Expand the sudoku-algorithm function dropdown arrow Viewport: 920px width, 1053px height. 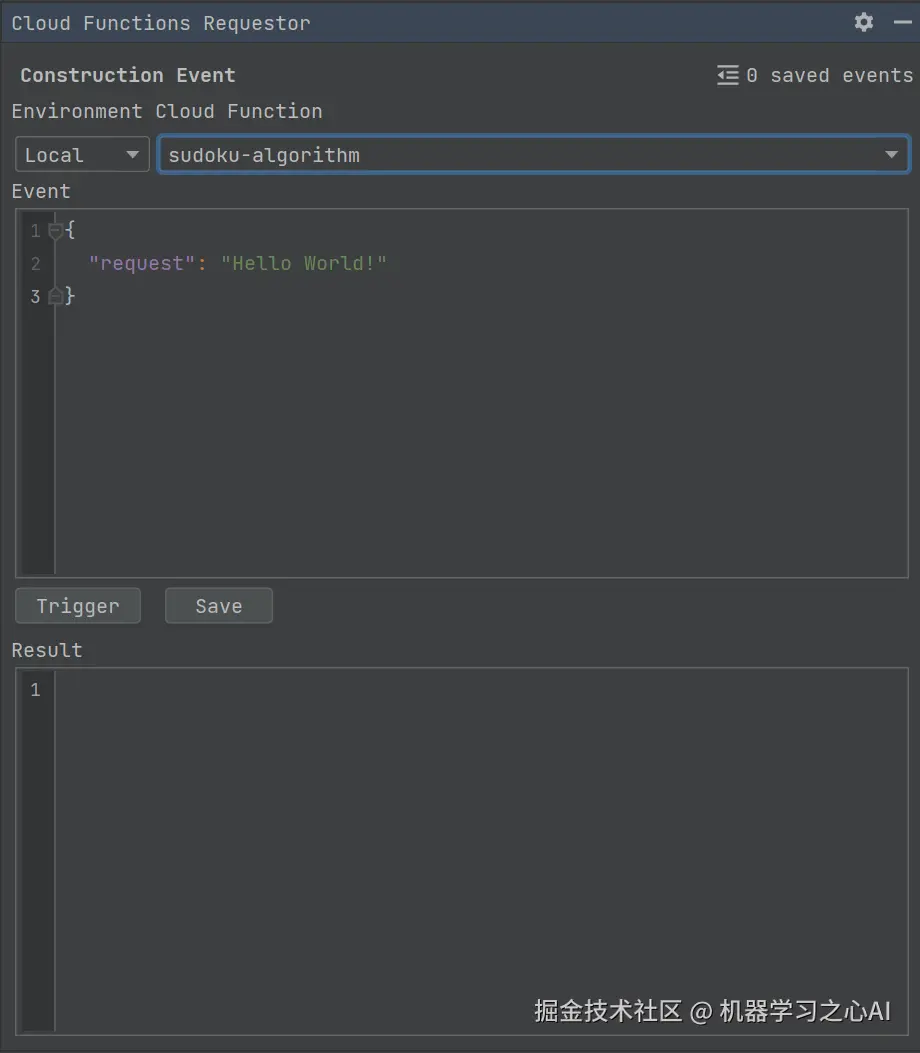(891, 155)
